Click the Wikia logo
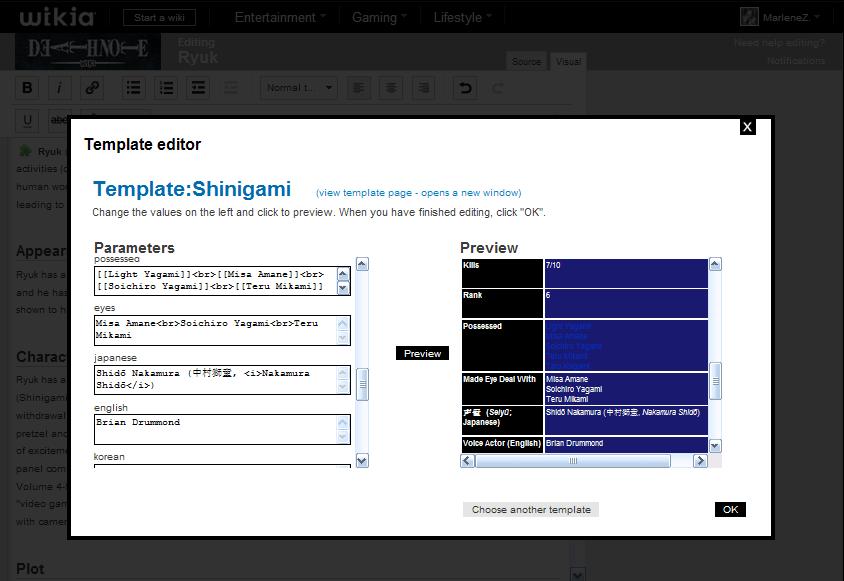 (x=56, y=17)
